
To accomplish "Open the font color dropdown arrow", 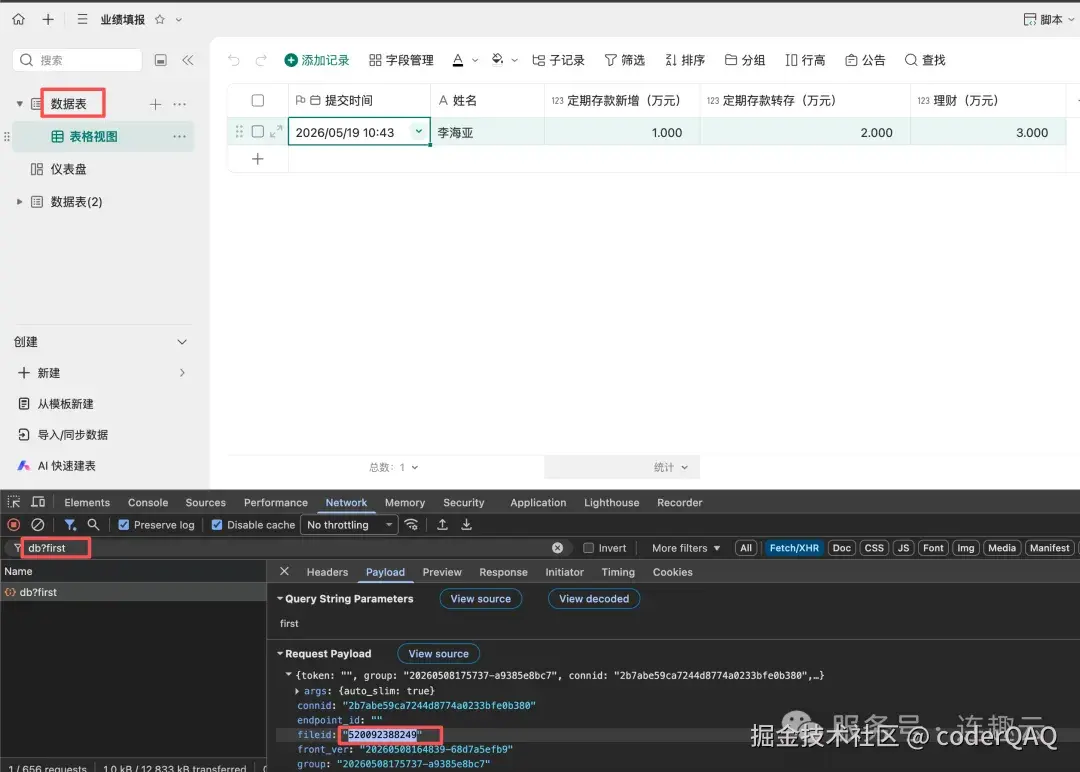I will click(x=475, y=61).
